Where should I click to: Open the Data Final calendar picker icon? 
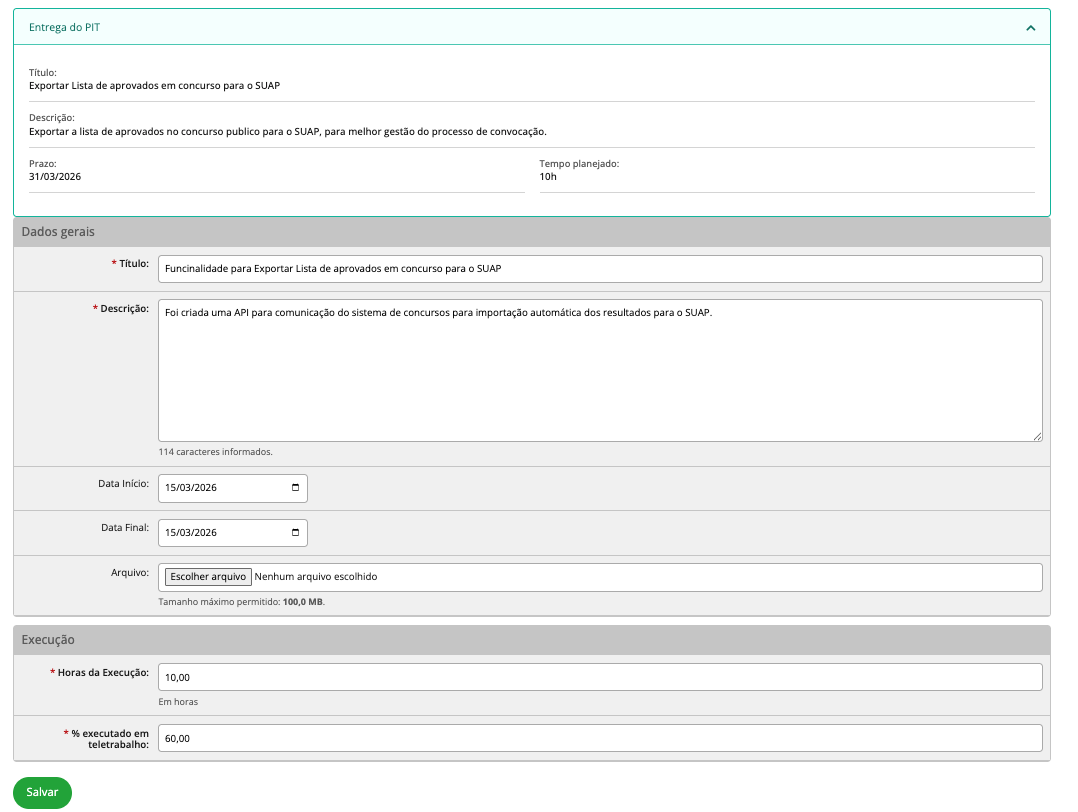295,533
